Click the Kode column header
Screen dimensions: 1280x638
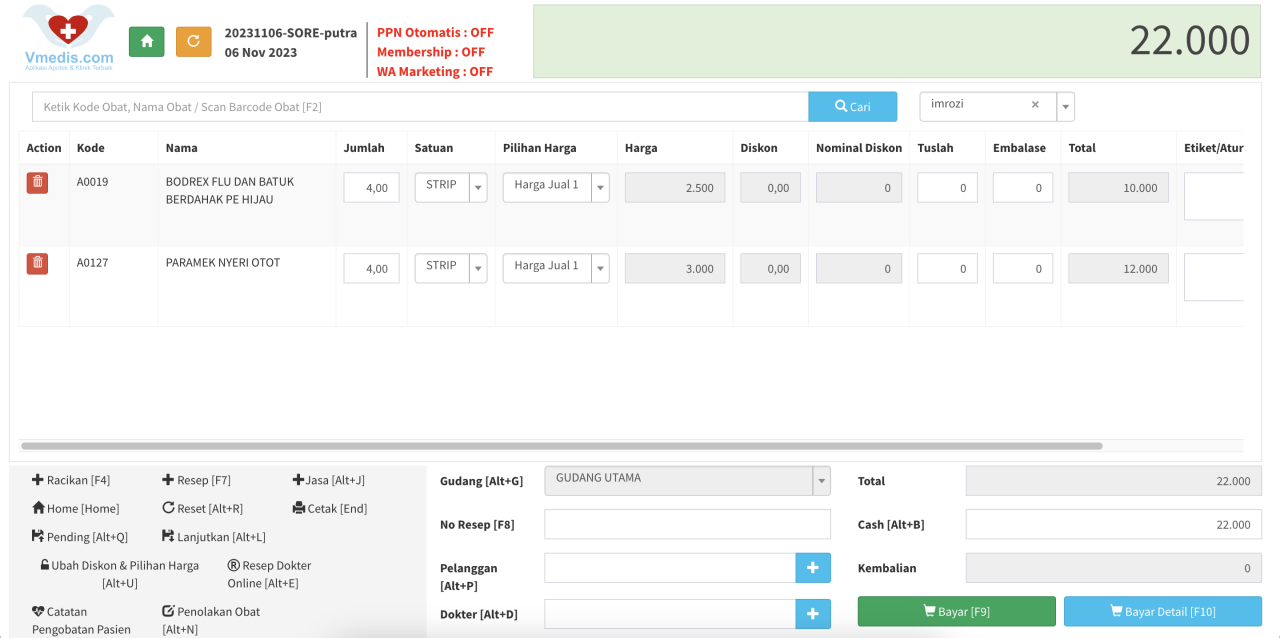91,148
